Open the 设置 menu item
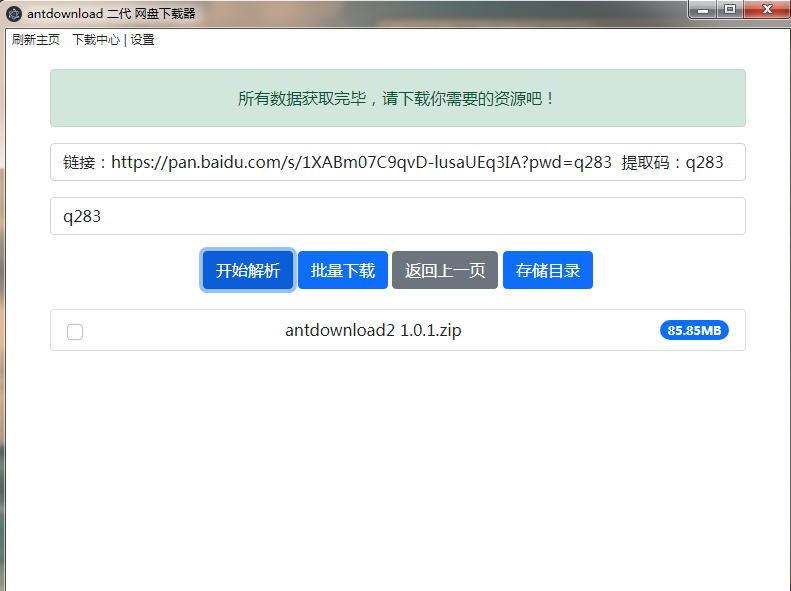 (142, 40)
